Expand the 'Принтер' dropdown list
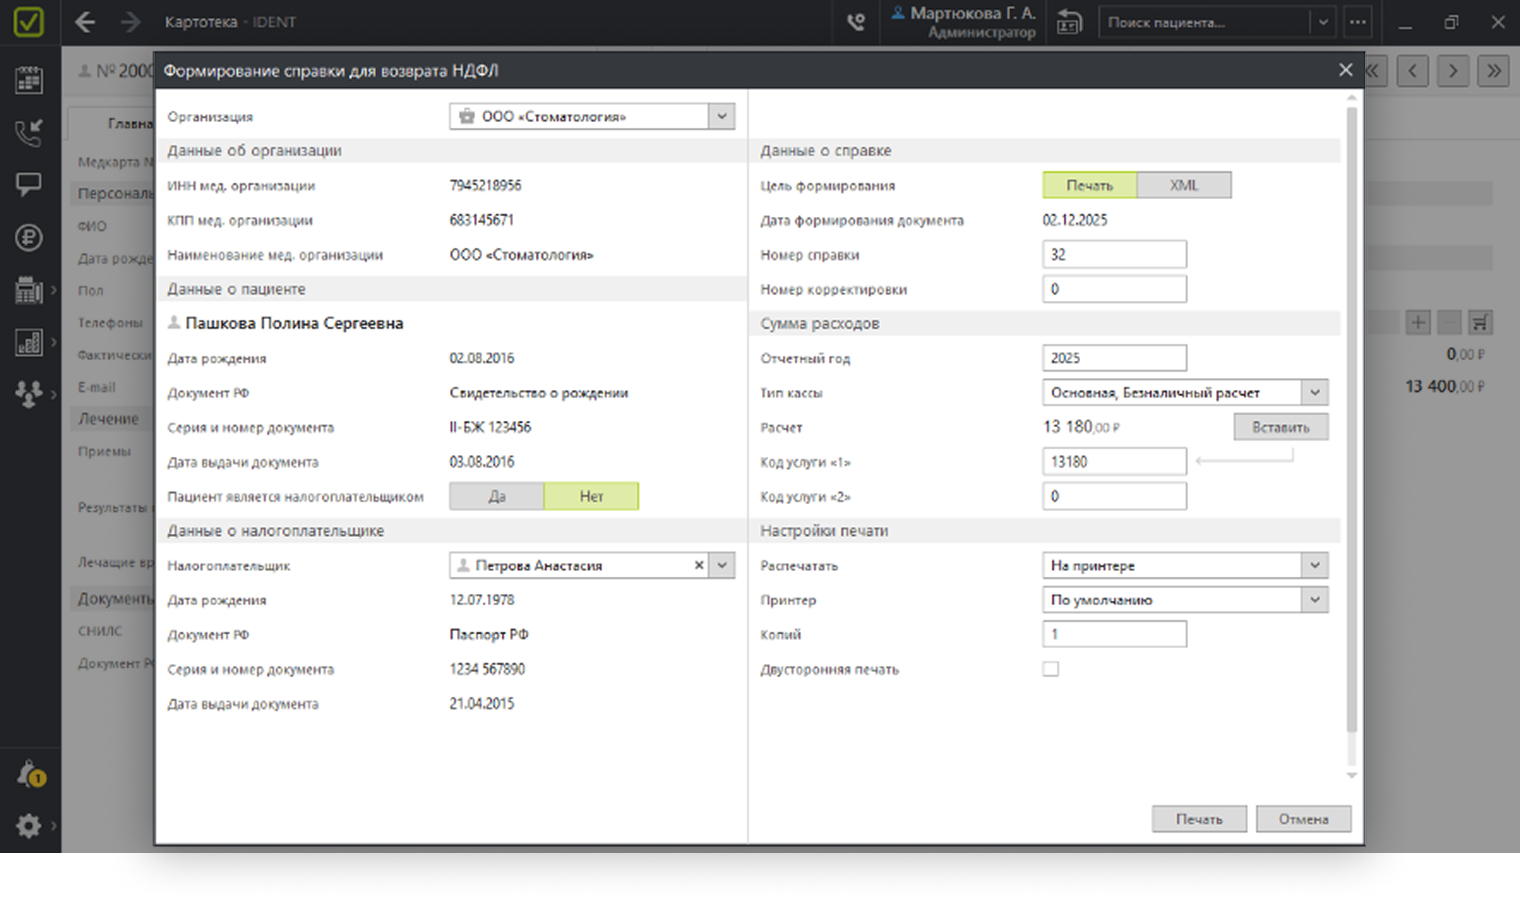 coord(1315,600)
